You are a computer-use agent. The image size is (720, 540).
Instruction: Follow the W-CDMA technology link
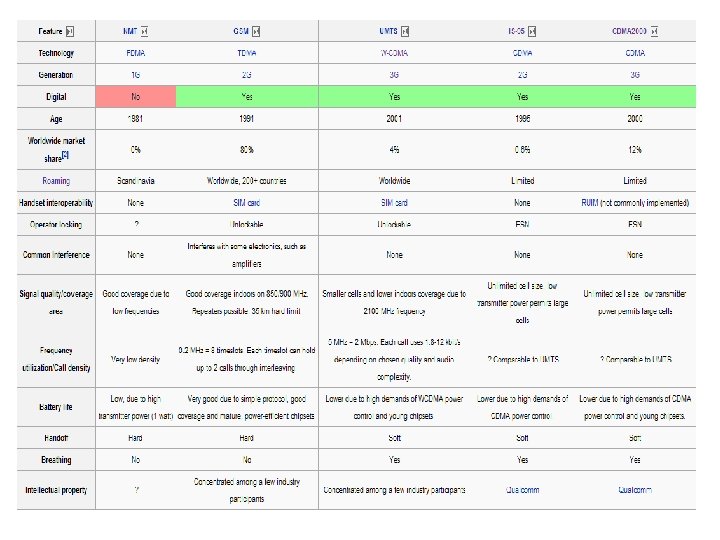(x=394, y=53)
